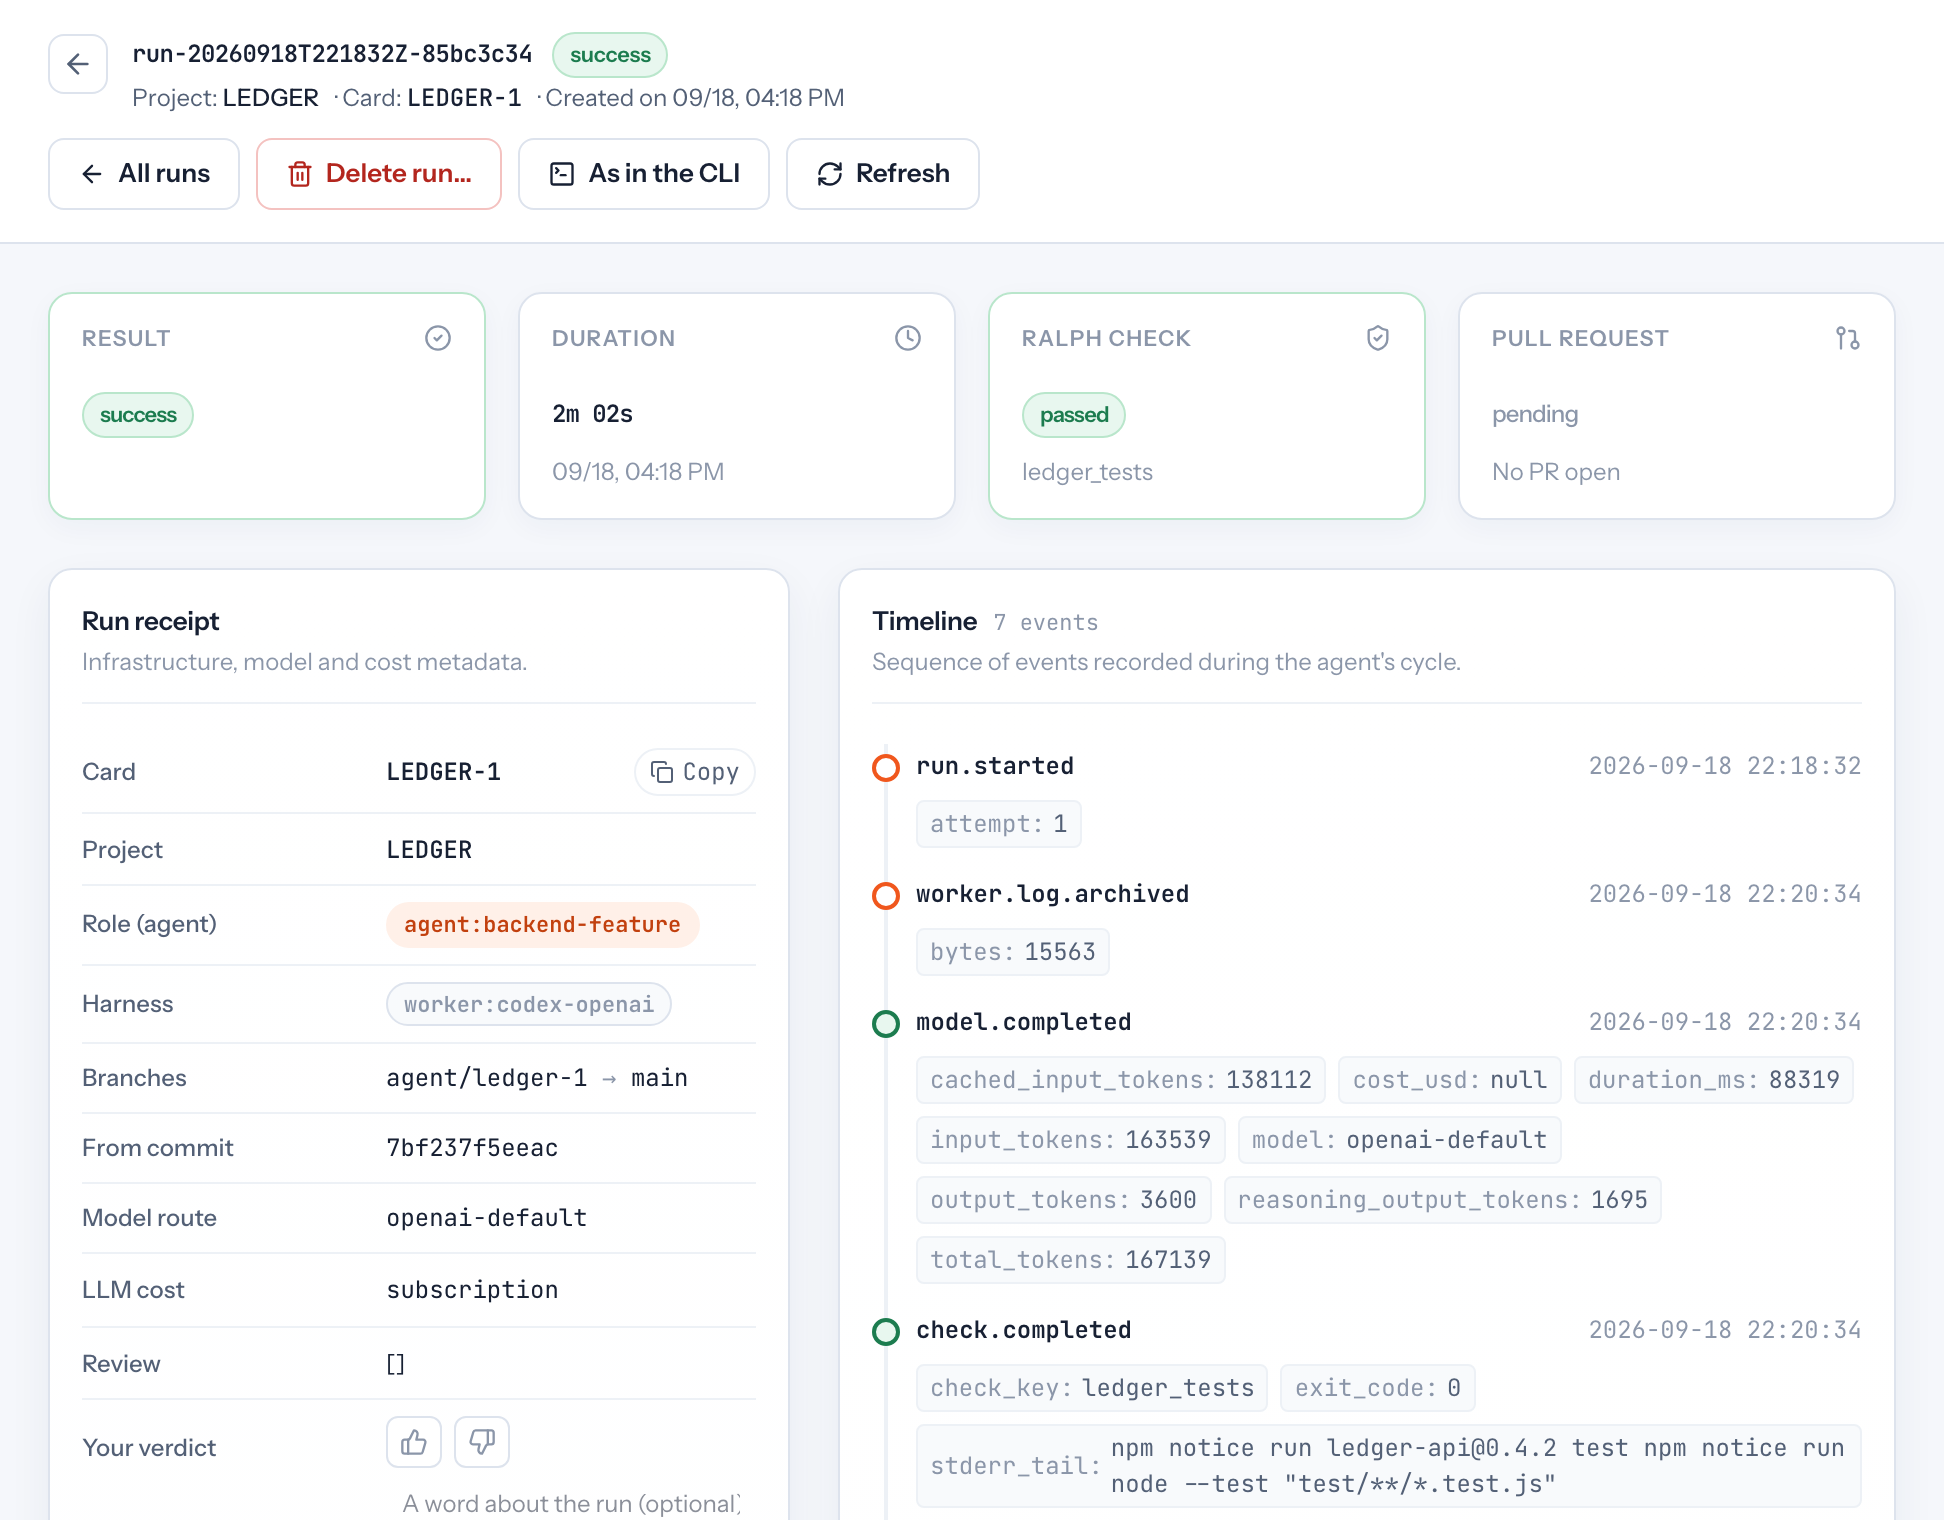Click the check_key: ledger_tests chip
Viewport: 1944px width, 1520px height.
[1092, 1388]
